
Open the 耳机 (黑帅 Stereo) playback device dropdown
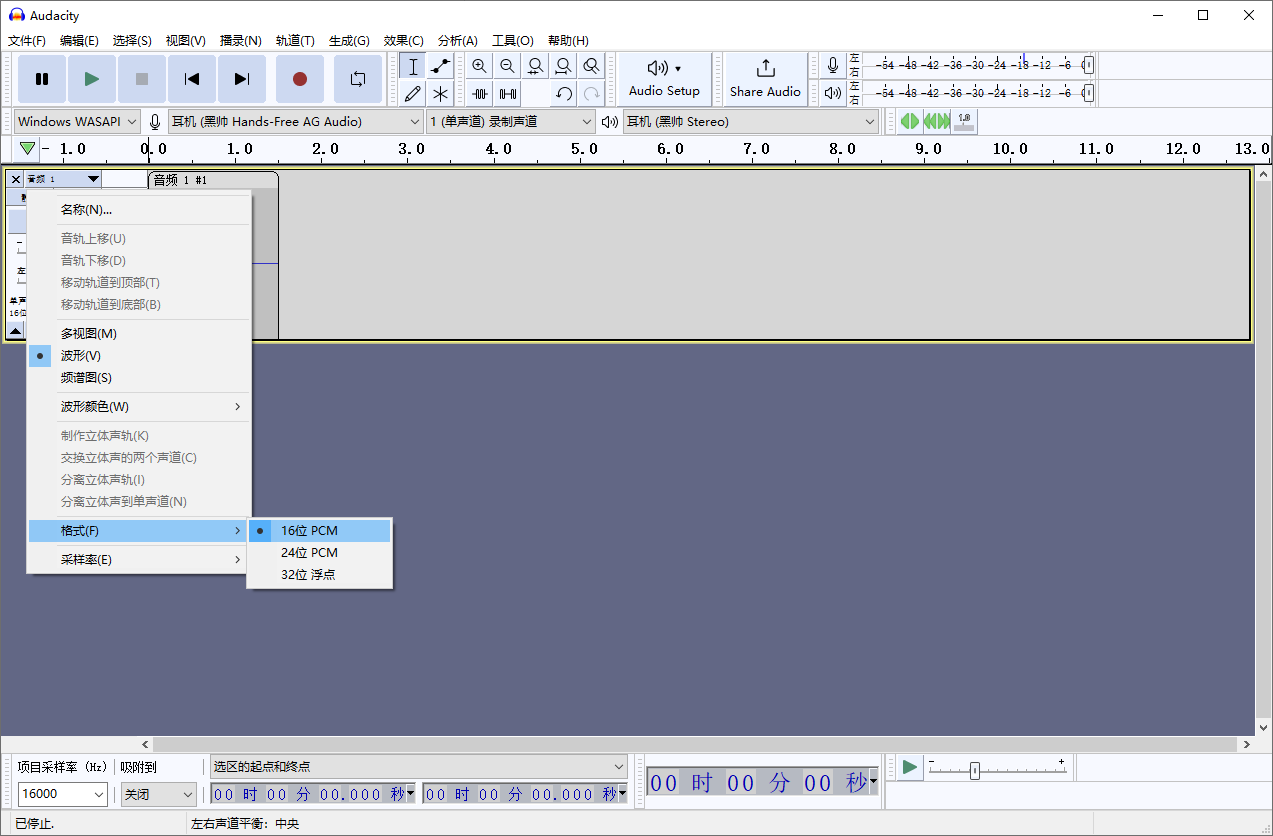pos(751,122)
